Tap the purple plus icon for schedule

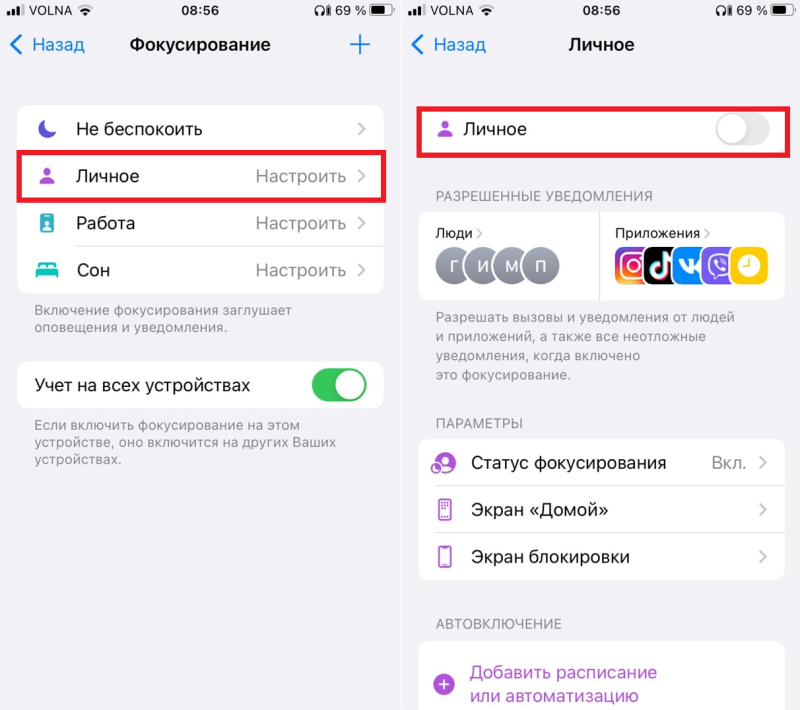[x=444, y=684]
